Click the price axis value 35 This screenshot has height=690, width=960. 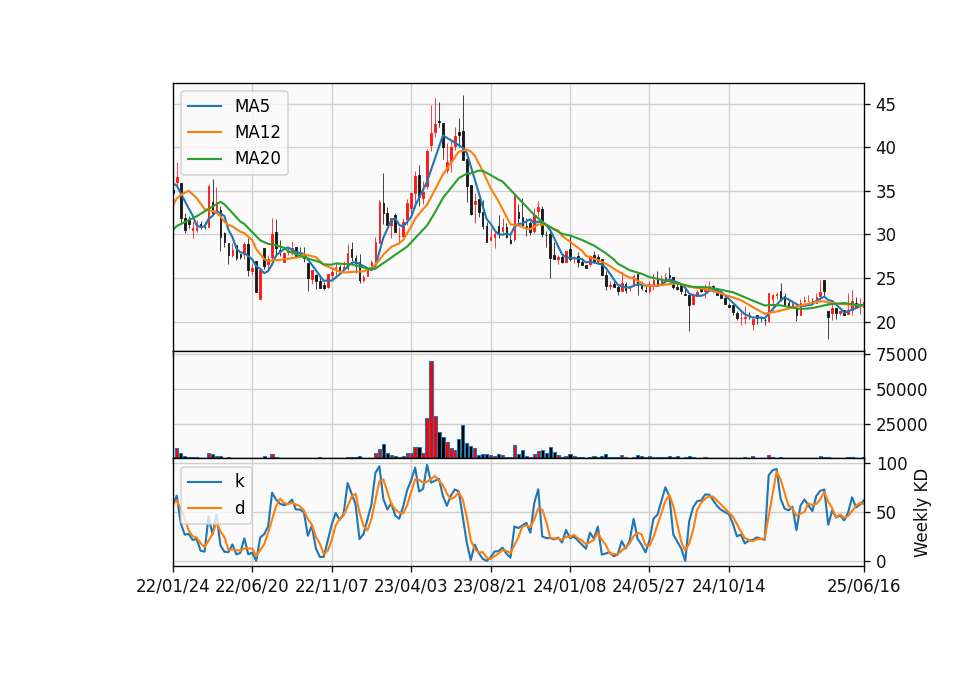tap(885, 192)
